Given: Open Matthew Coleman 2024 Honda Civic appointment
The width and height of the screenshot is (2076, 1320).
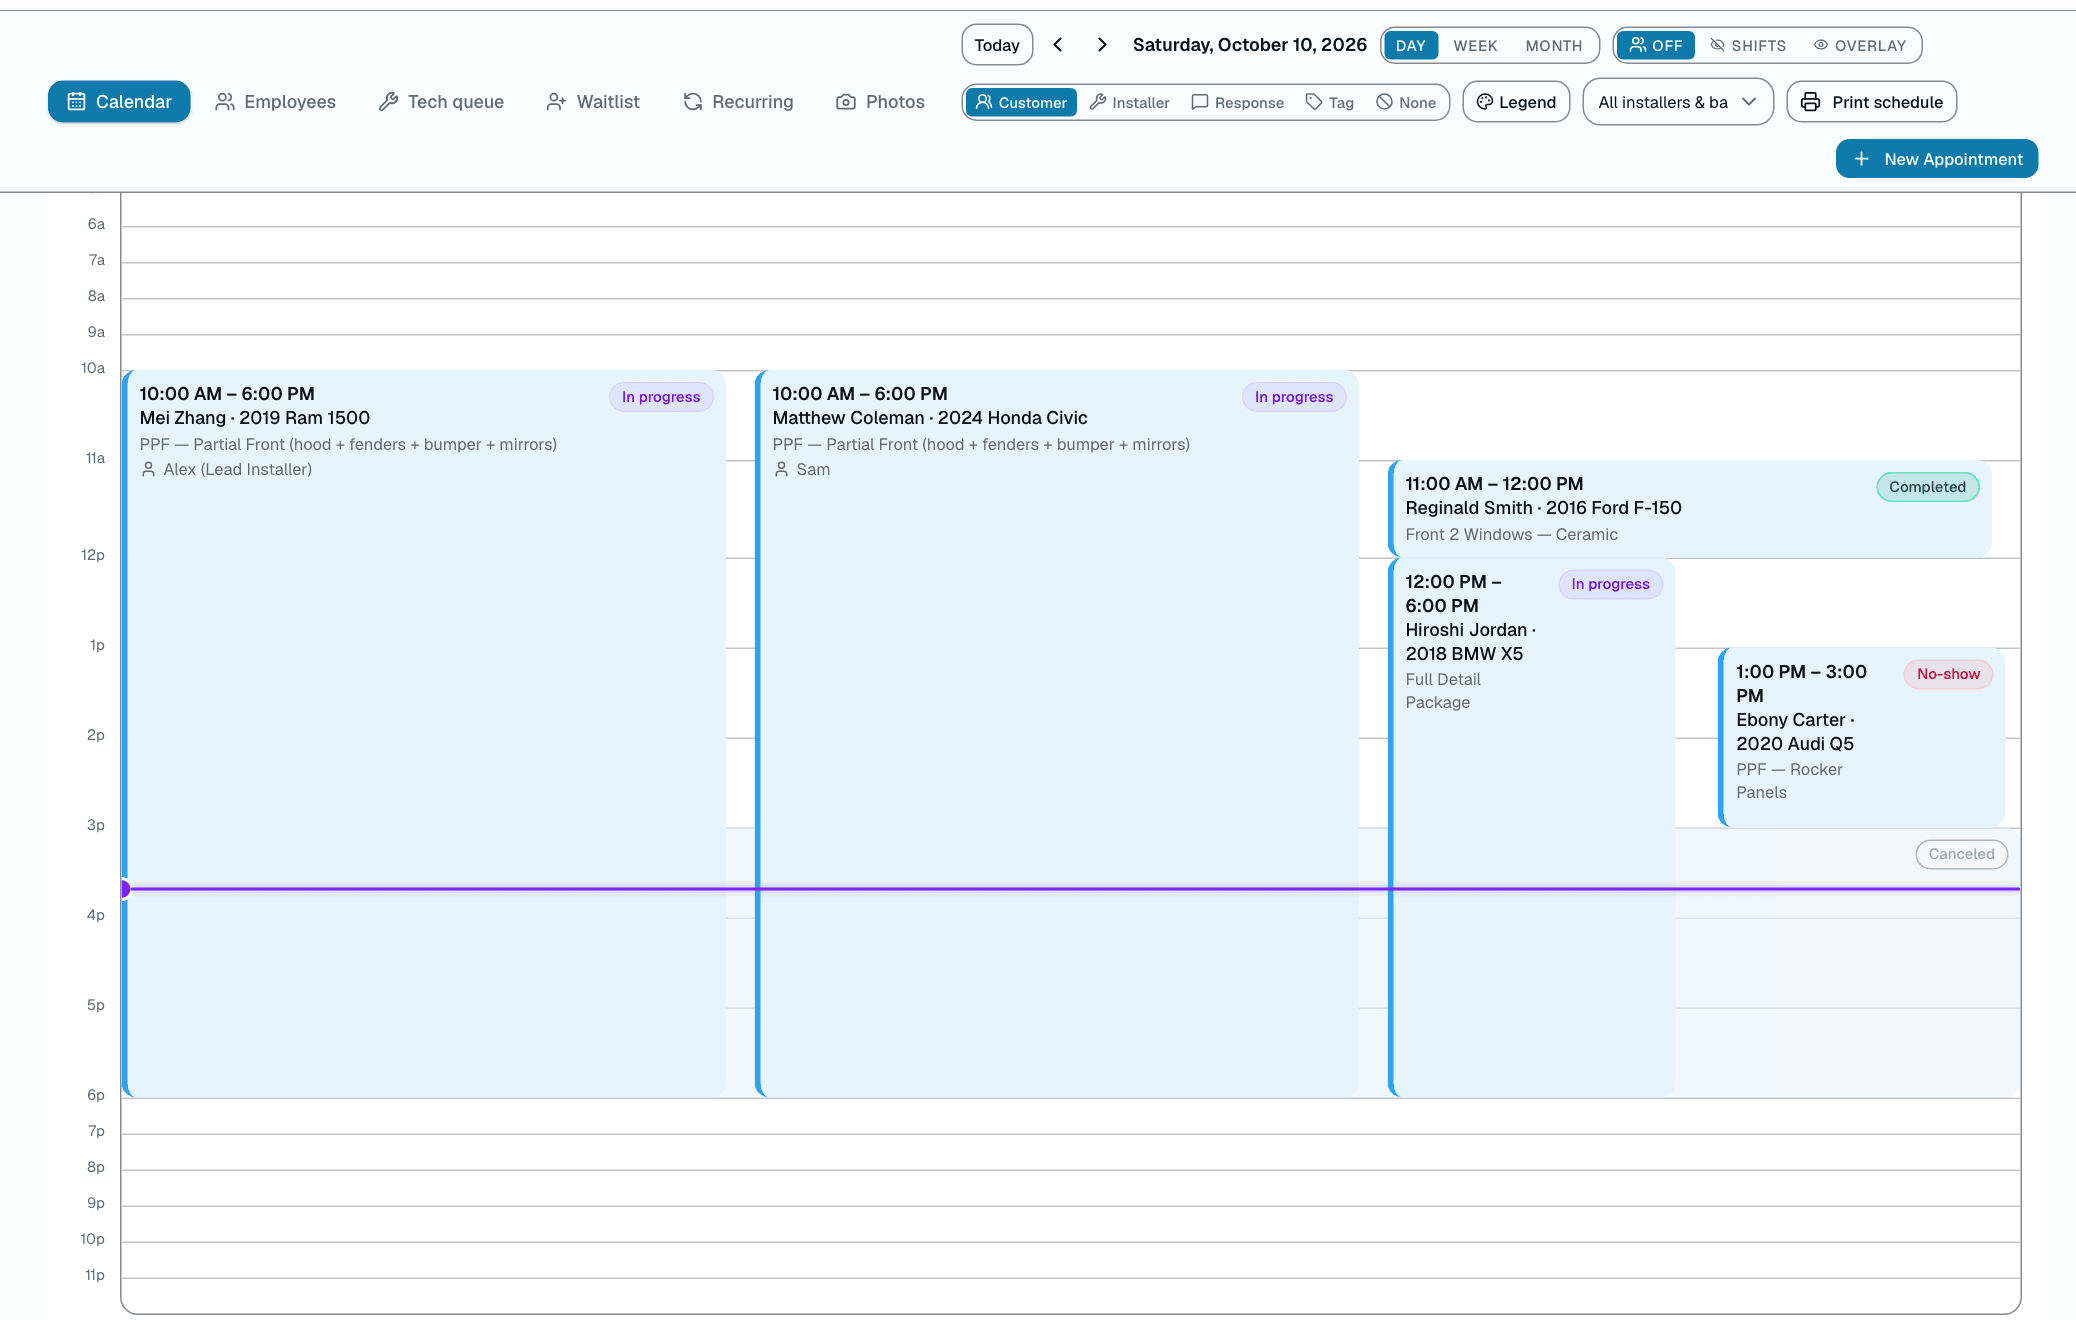Looking at the screenshot, I should pos(1058,734).
